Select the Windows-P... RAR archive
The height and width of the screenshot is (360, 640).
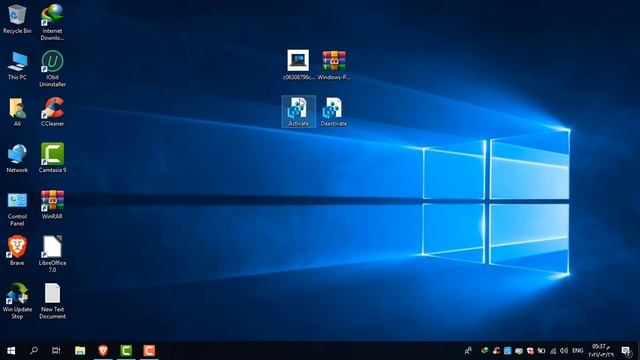coord(334,65)
